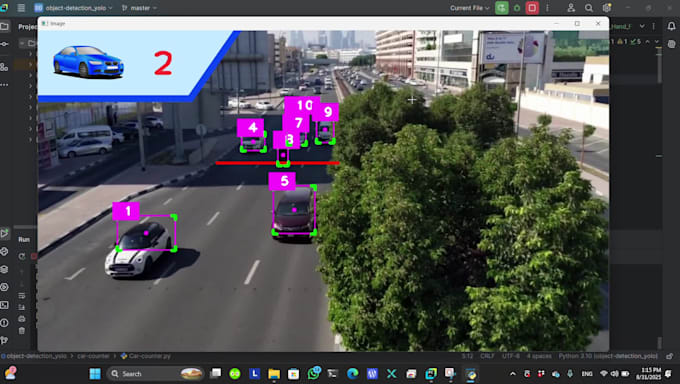Show hidden system tray icons chevron
680x384 pixels.
pyautogui.click(x=513, y=374)
